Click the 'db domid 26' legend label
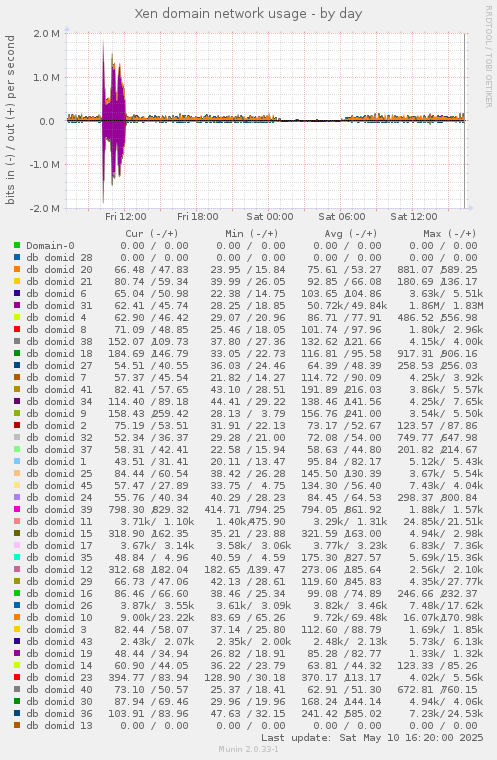The image size is (497, 760). 59,605
